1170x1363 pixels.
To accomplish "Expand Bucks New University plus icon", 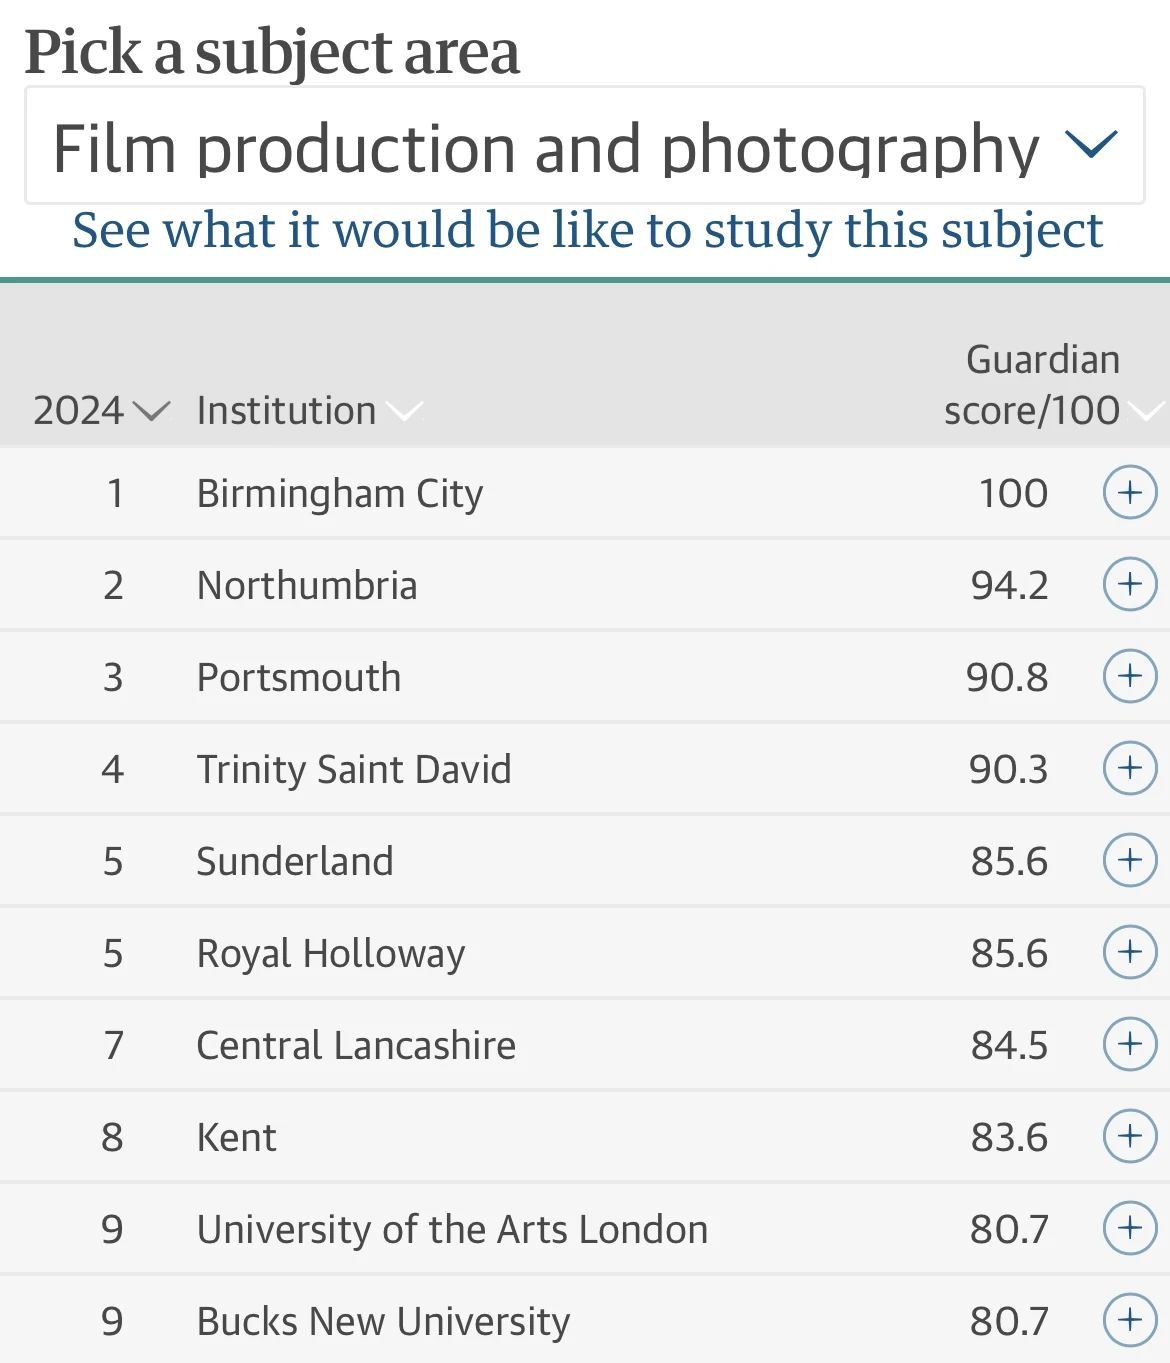I will pyautogui.click(x=1130, y=1321).
